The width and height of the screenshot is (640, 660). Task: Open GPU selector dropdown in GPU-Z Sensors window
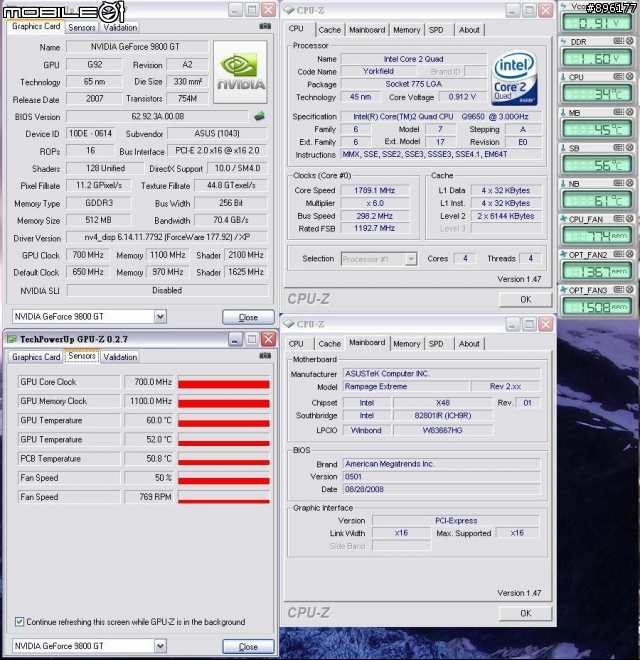pos(160,646)
